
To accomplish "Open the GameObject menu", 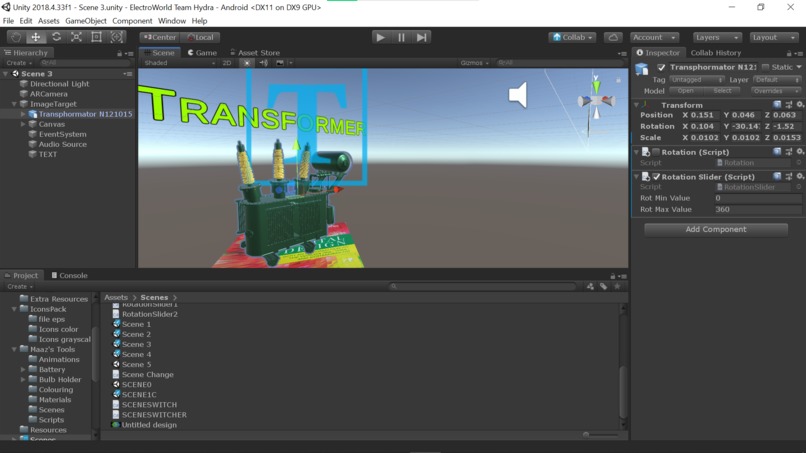I will pos(86,21).
